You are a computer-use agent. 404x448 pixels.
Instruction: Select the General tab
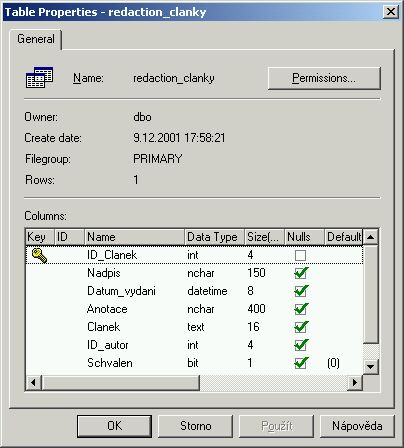pos(36,39)
